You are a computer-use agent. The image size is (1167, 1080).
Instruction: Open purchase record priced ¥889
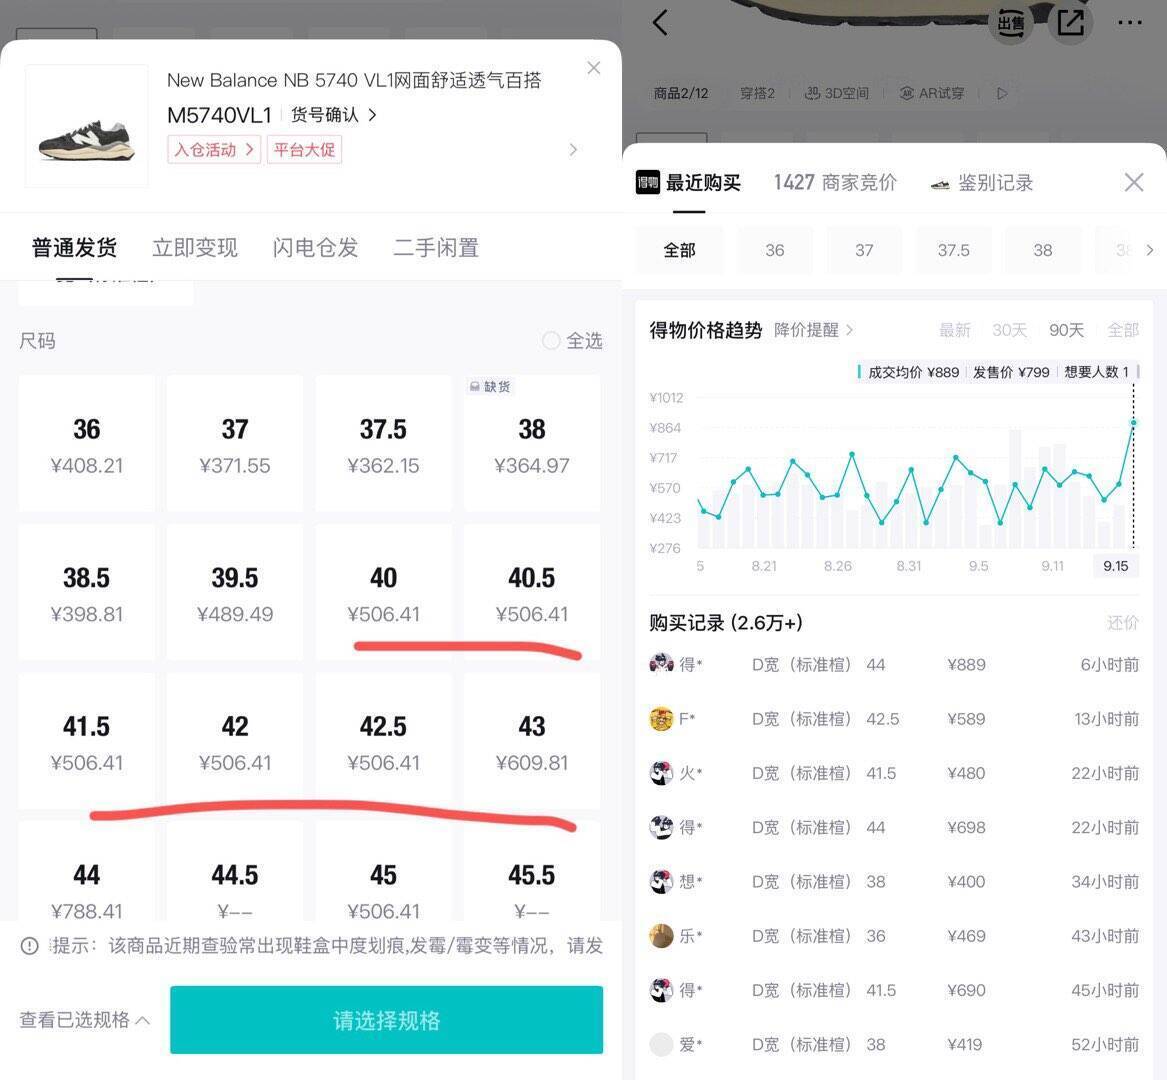click(x=894, y=664)
